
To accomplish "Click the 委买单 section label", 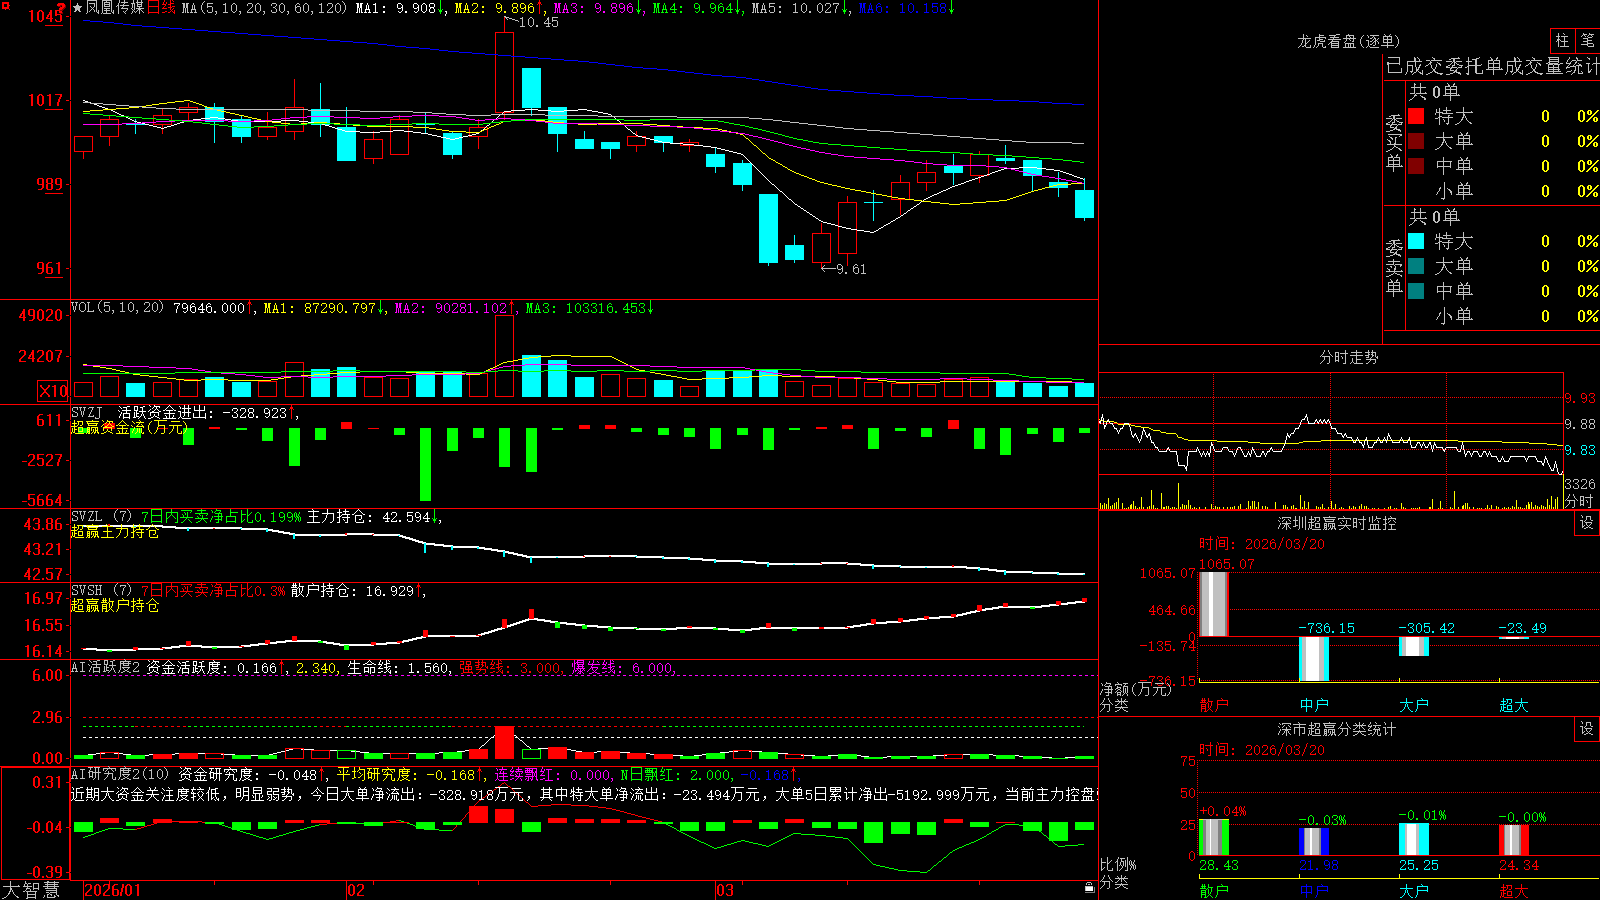I will point(1394,143).
